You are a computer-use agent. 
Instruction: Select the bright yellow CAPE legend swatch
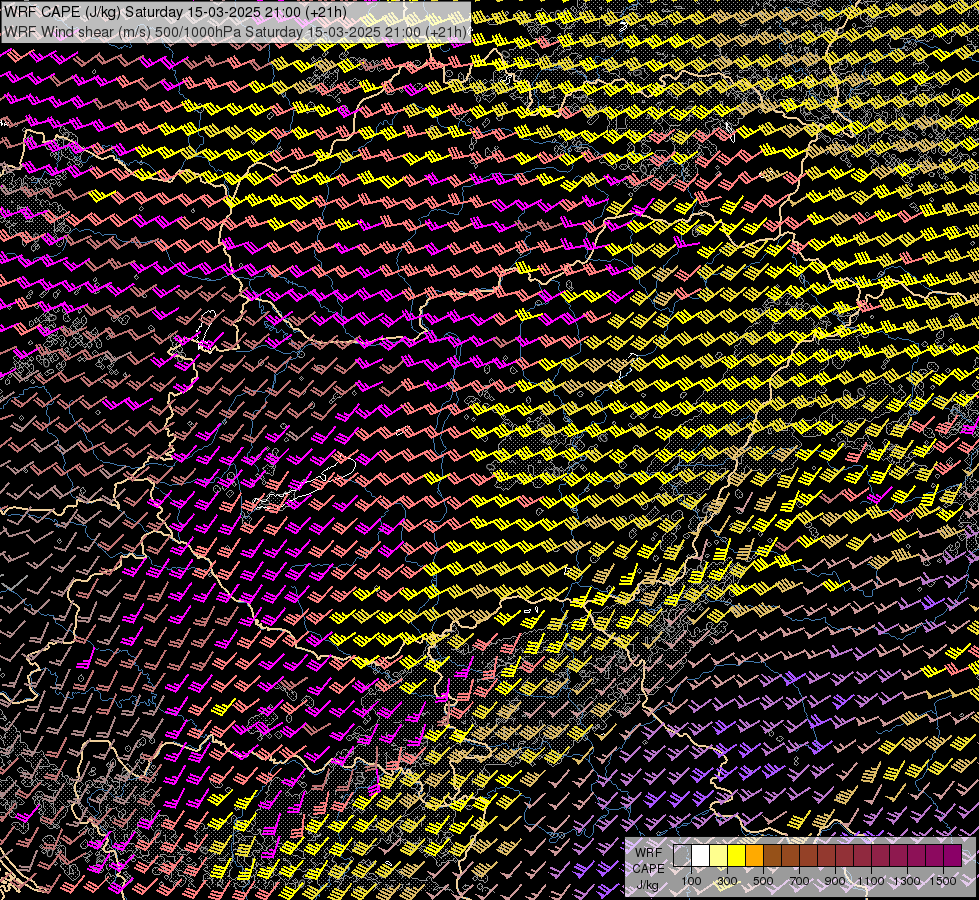tap(736, 855)
